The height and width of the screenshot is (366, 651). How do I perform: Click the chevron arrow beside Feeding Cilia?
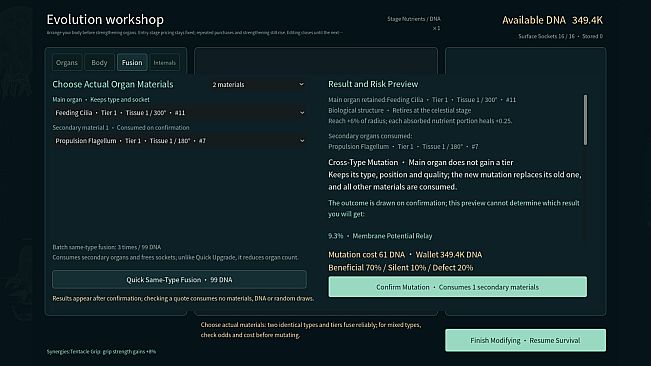click(x=302, y=112)
